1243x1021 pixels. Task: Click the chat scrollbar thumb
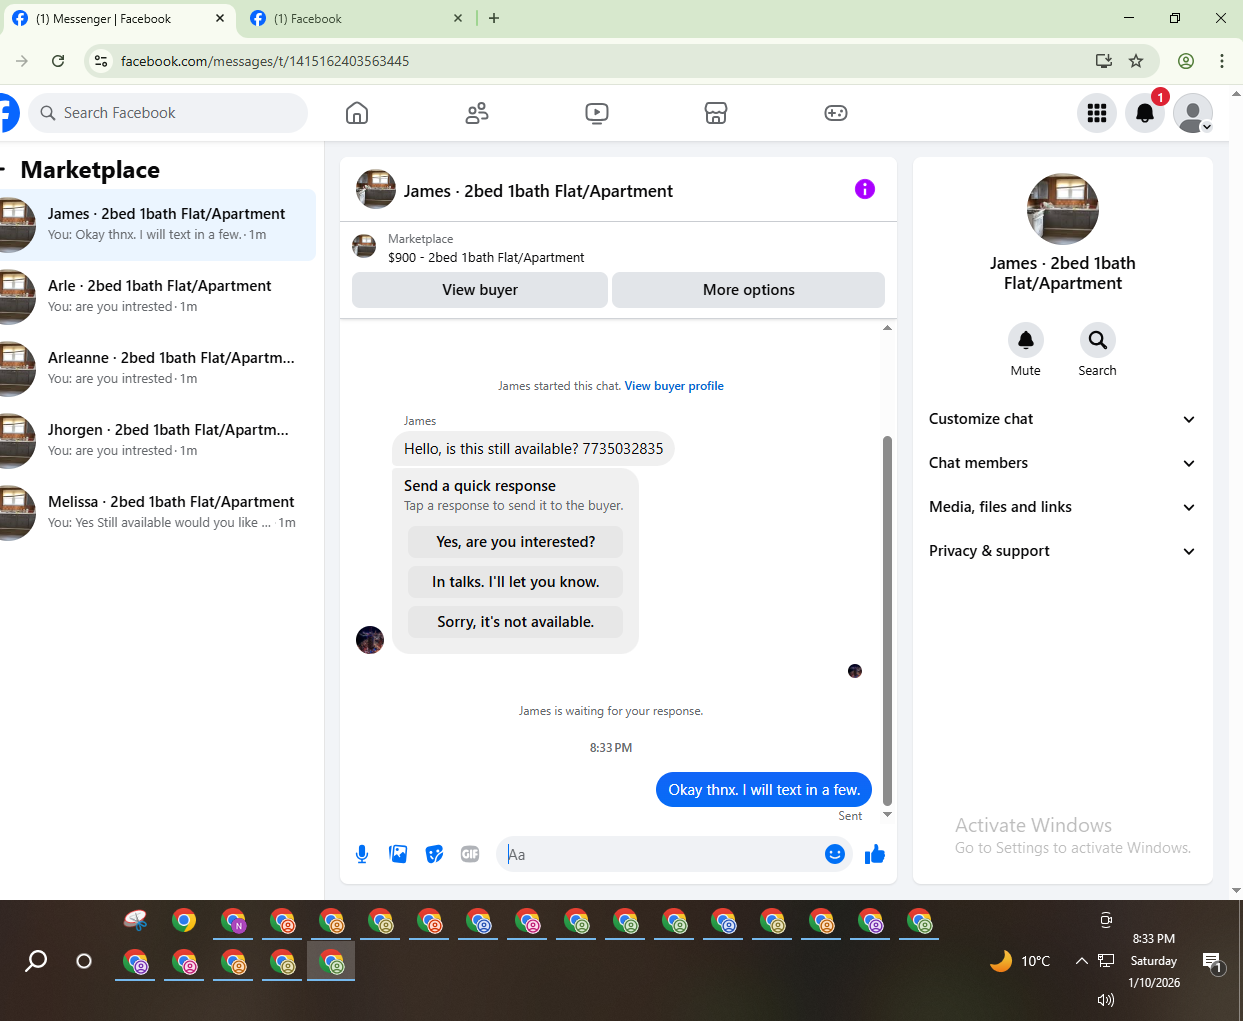click(887, 620)
